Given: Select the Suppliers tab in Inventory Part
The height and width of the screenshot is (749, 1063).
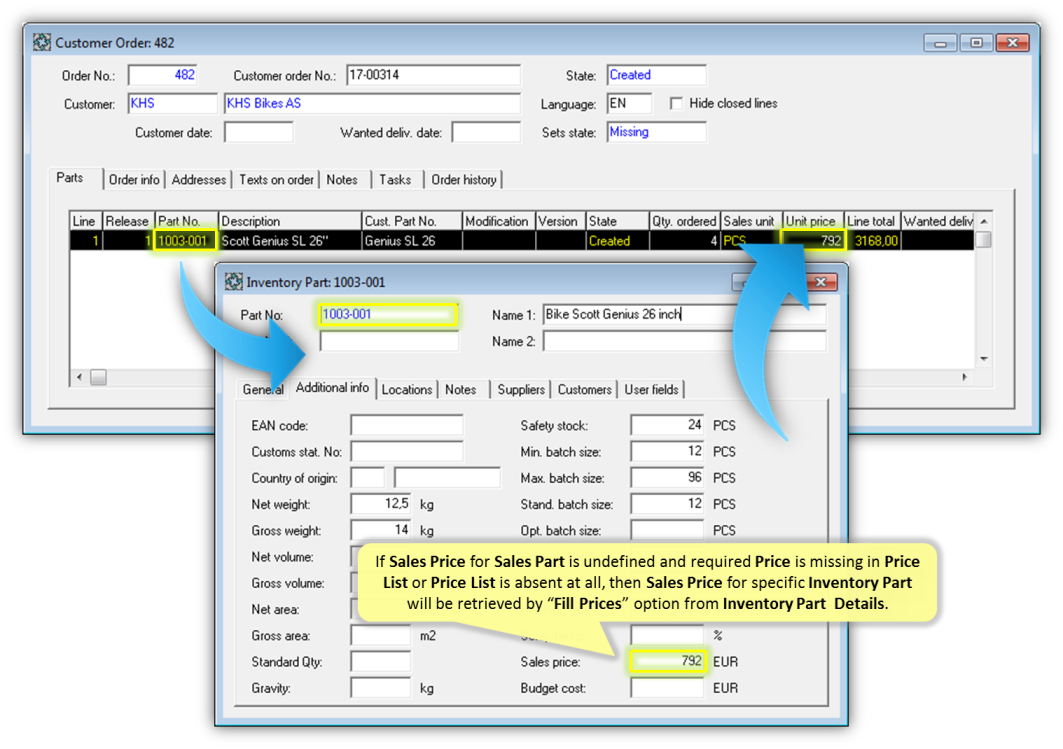Looking at the screenshot, I should [x=521, y=390].
